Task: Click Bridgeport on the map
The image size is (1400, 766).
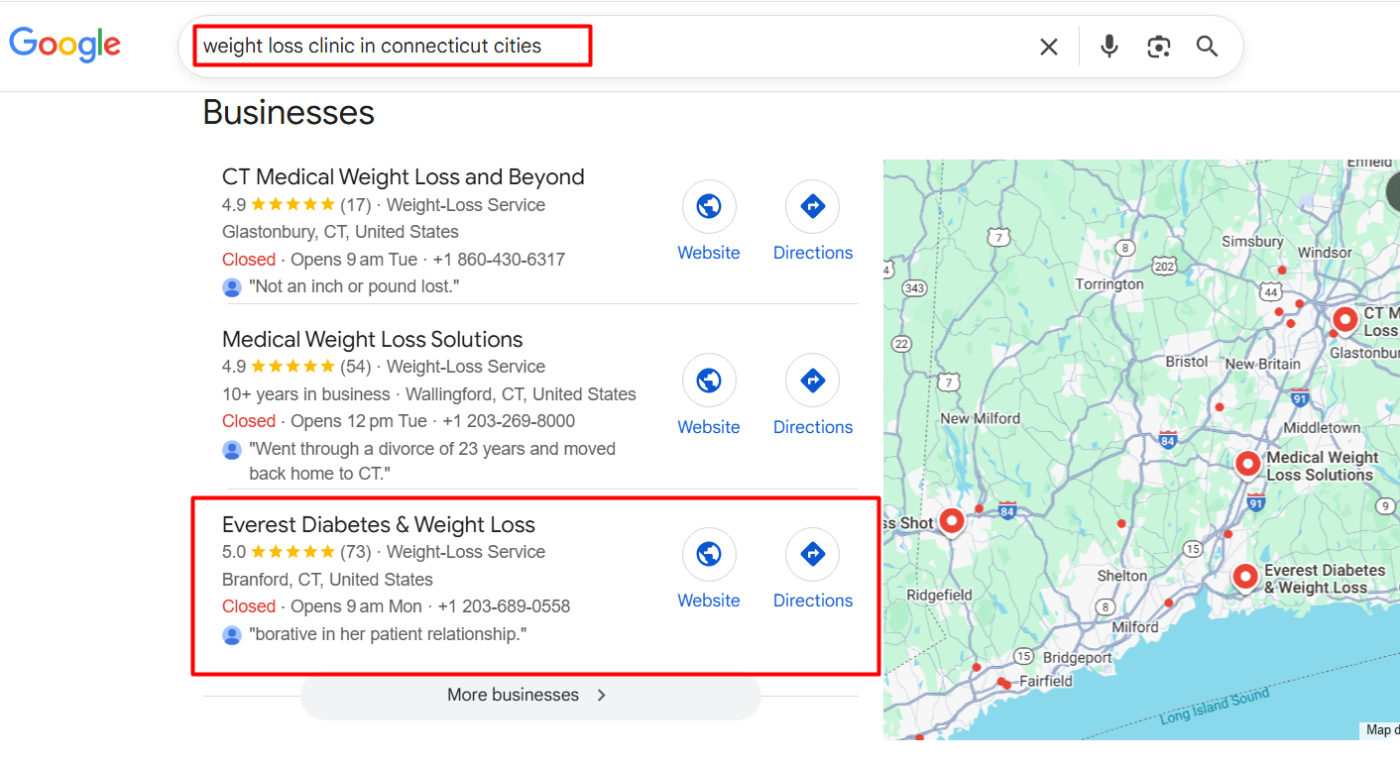Action: click(1077, 658)
